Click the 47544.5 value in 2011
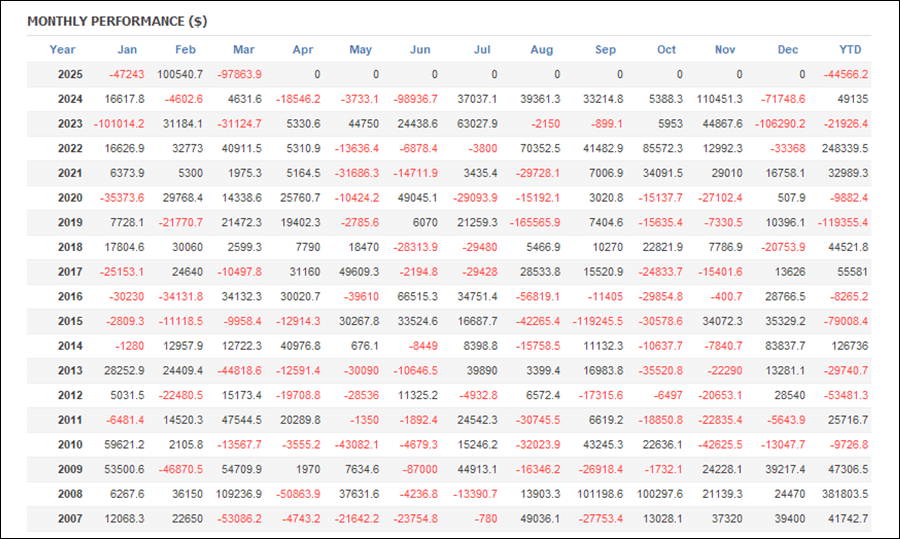900x539 pixels. coord(242,420)
